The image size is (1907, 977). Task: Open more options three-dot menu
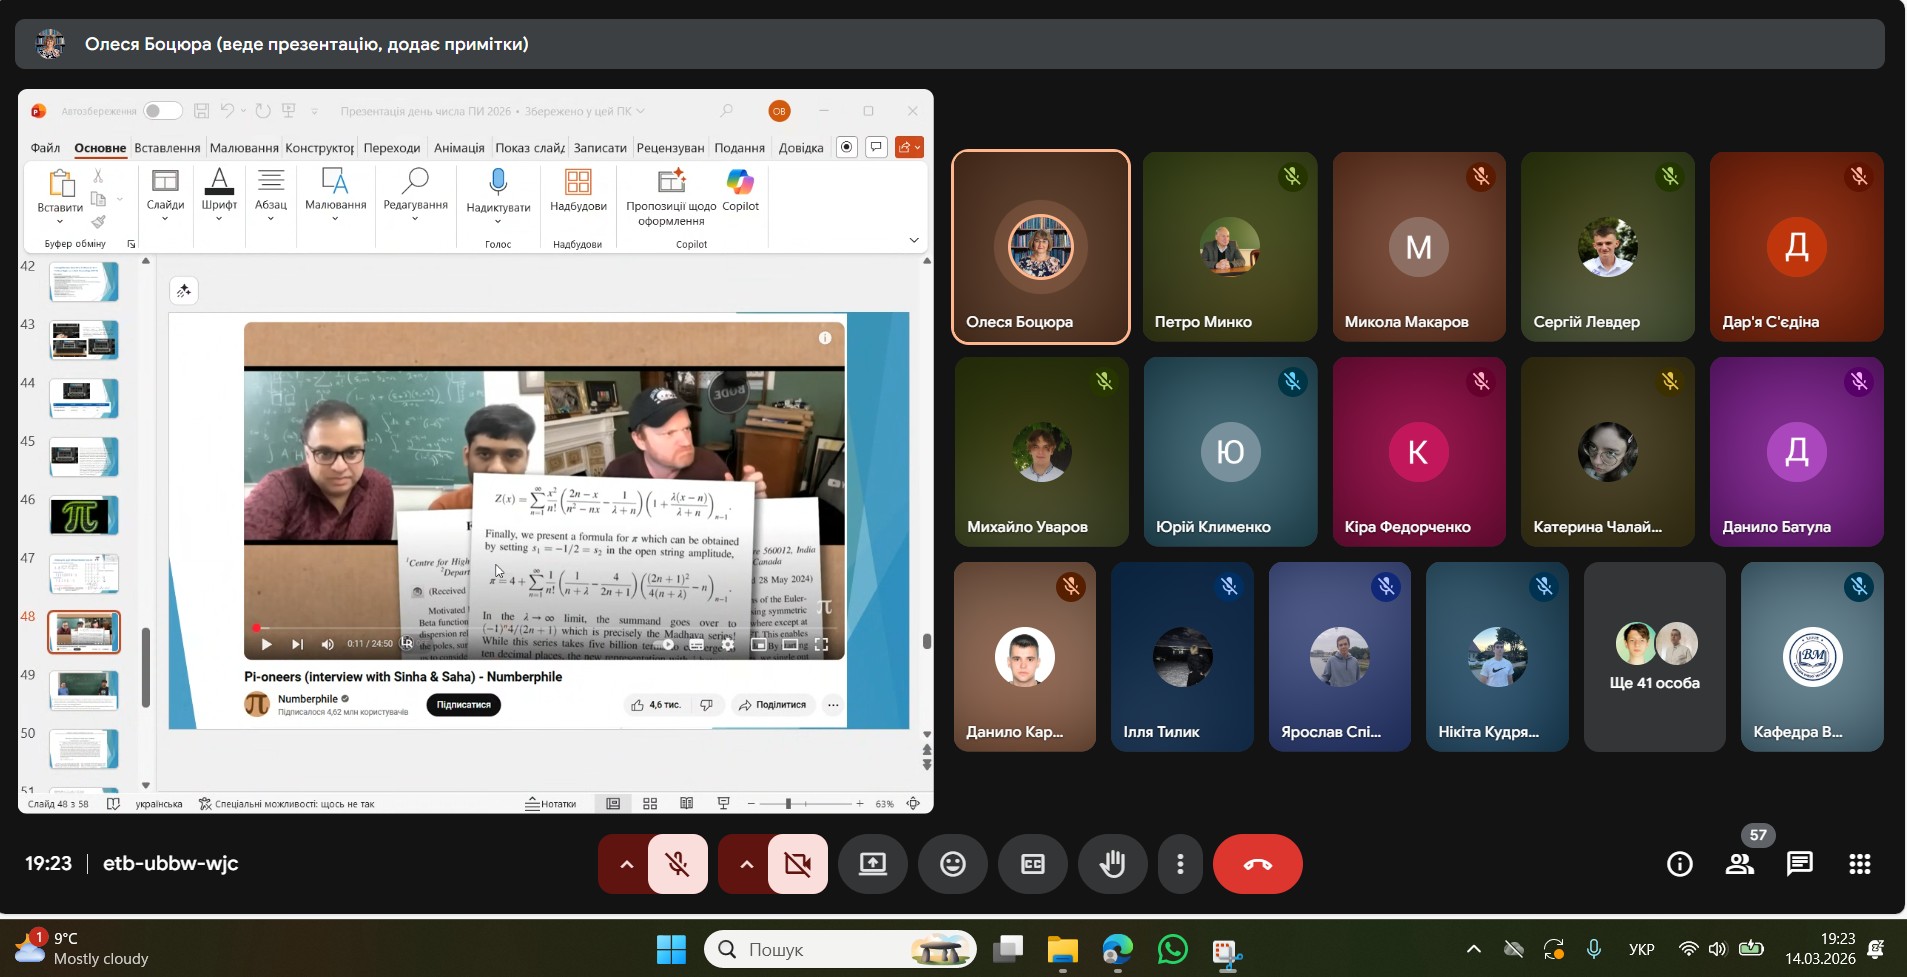click(1180, 864)
